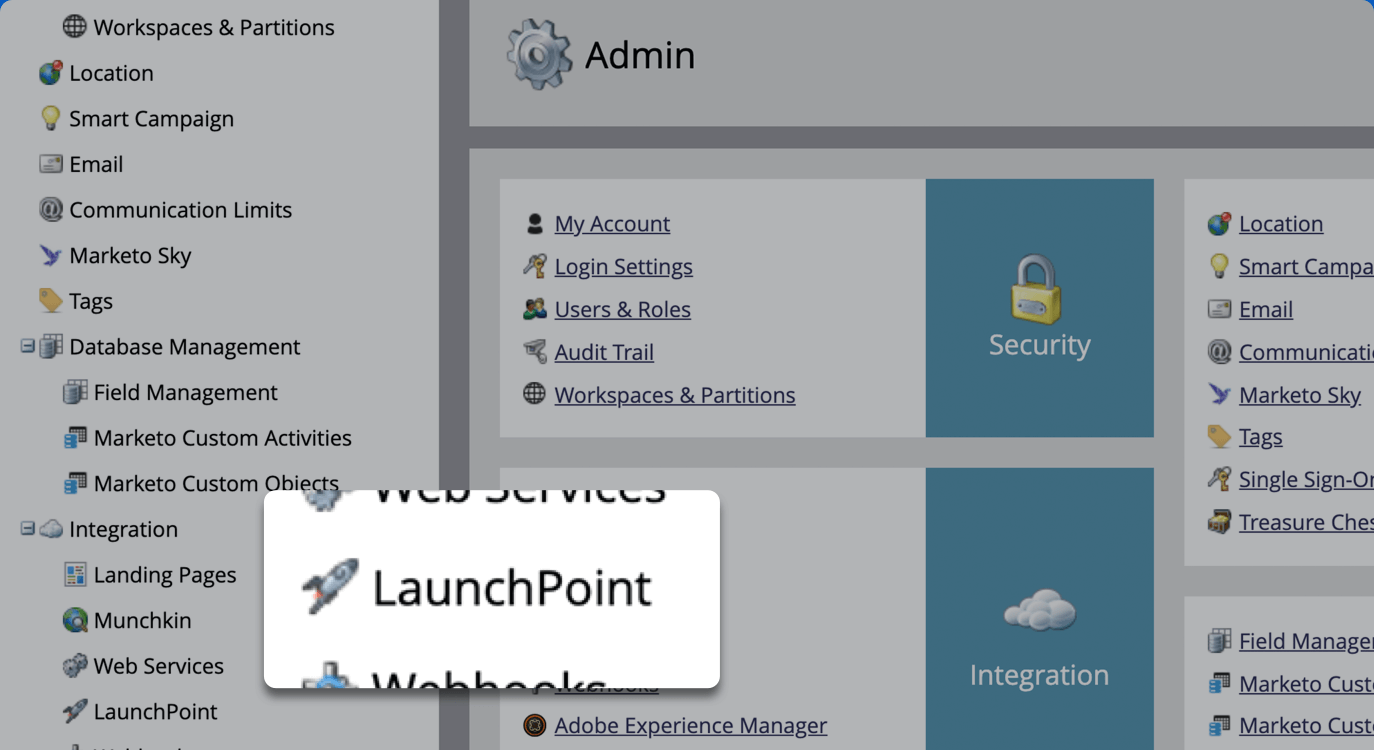1374x750 pixels.
Task: Select Field Management in the sidebar tree
Action: coord(186,393)
